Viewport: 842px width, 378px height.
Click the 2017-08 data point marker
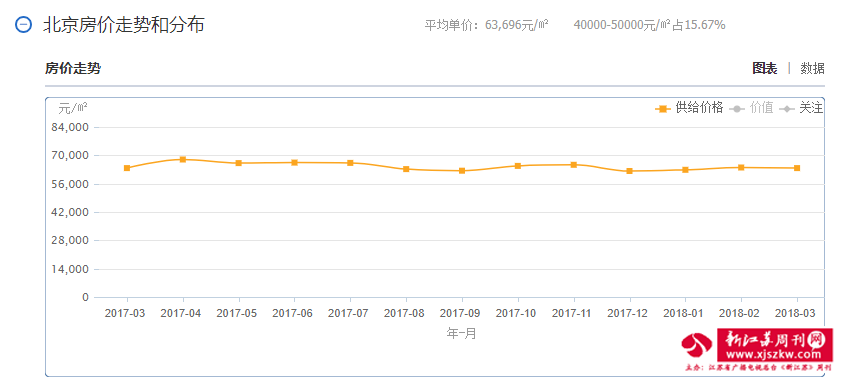point(407,169)
